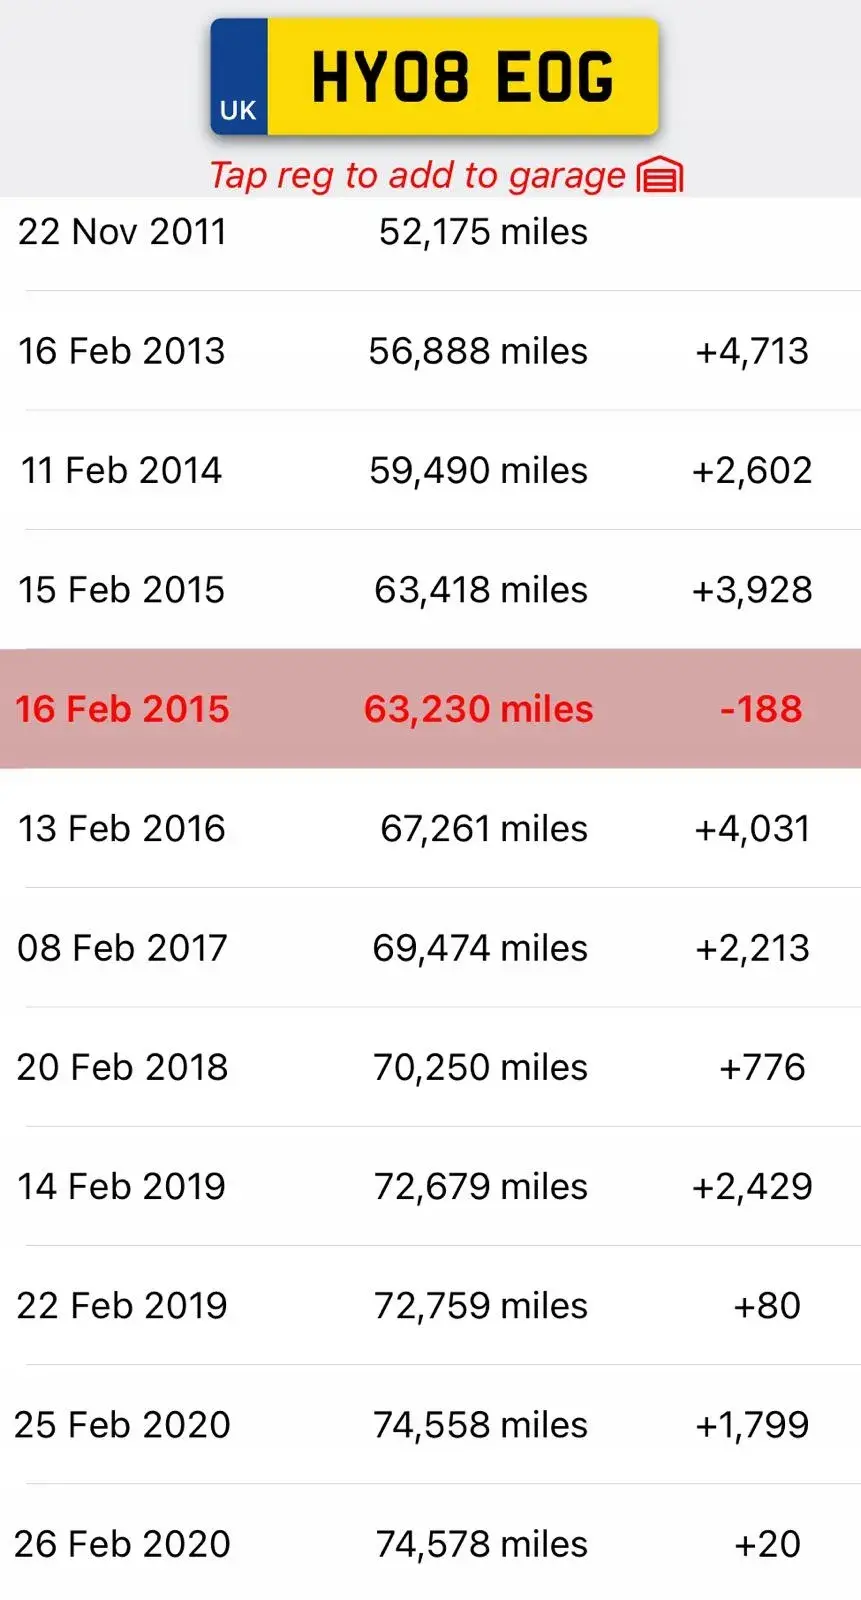Select the 22 Nov 2011 mileage row
Image resolution: width=861 pixels, height=1600 pixels.
[430, 232]
